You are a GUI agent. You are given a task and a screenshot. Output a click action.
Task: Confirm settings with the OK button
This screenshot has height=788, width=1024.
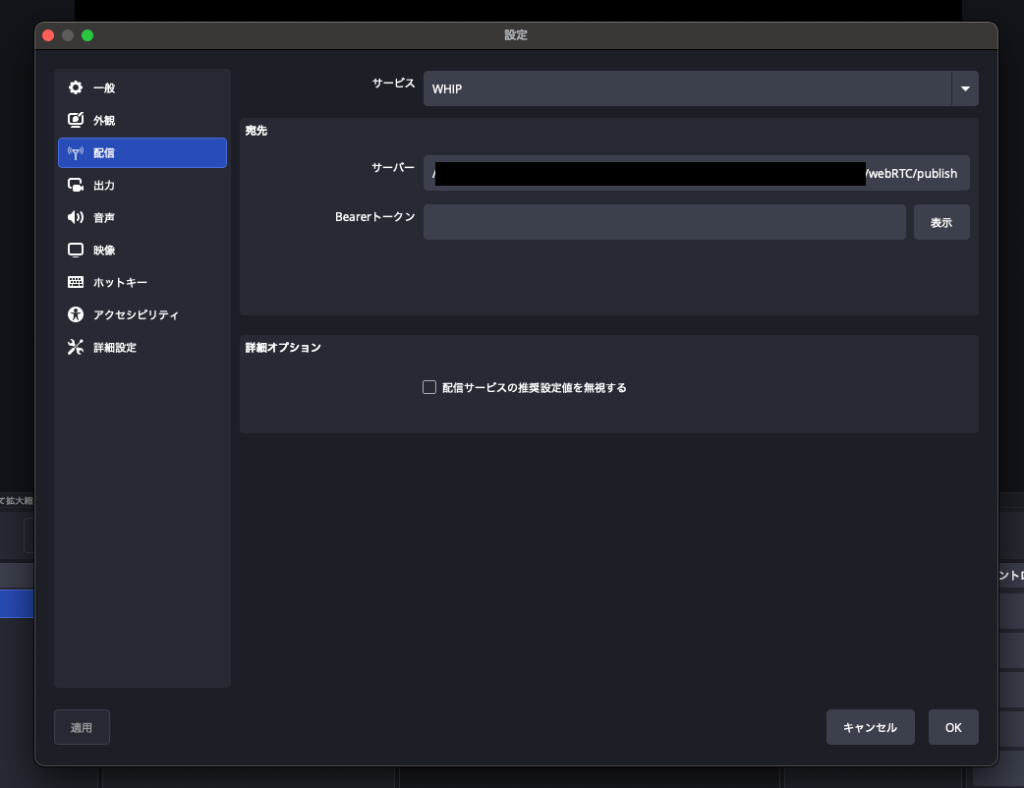pos(953,727)
